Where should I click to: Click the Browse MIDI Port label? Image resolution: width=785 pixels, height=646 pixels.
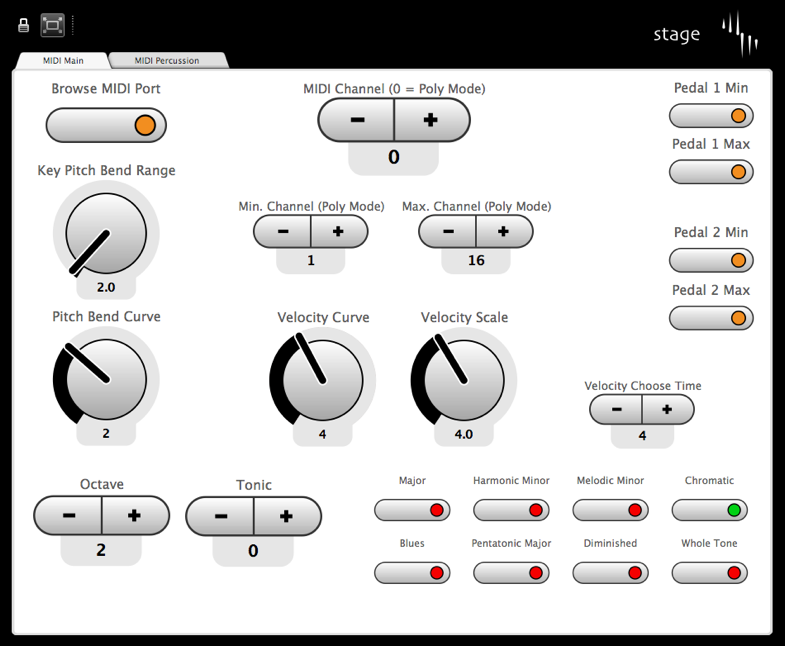coord(106,89)
